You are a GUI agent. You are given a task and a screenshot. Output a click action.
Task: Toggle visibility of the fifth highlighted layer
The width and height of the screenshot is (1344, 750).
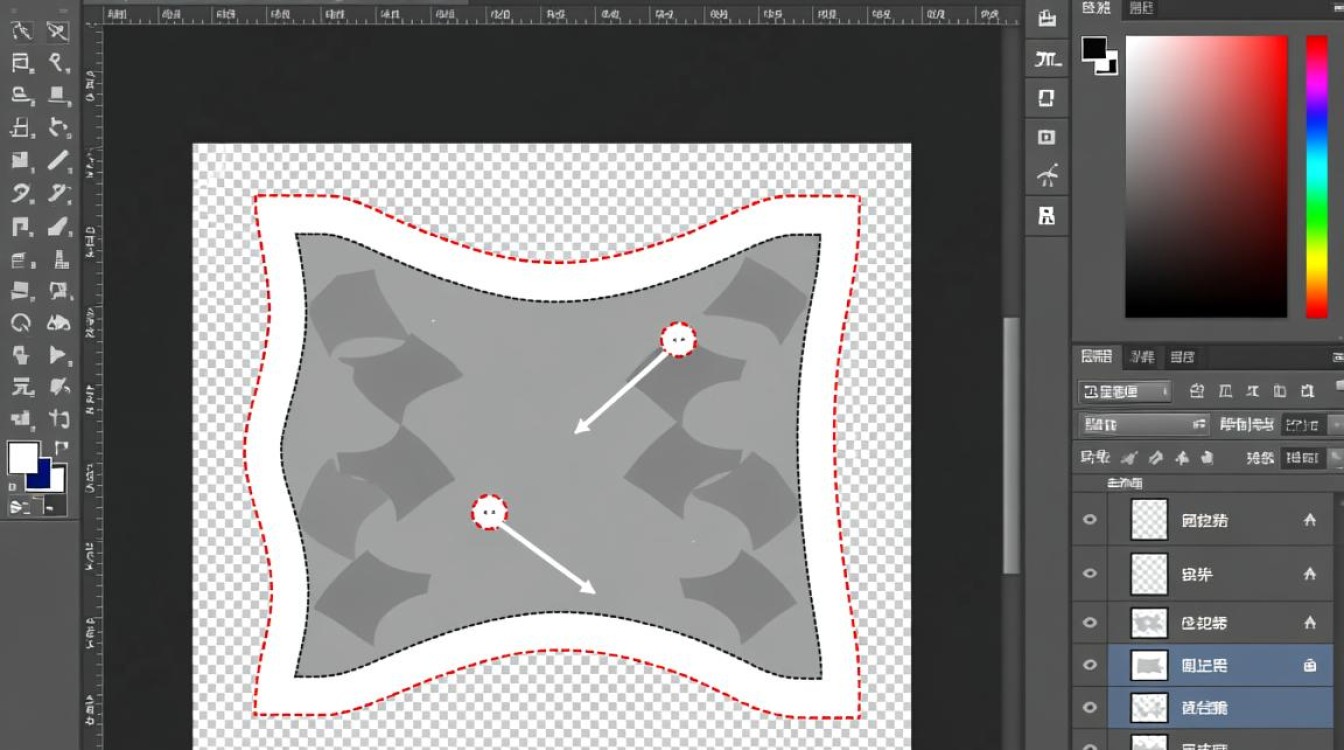pos(1090,708)
